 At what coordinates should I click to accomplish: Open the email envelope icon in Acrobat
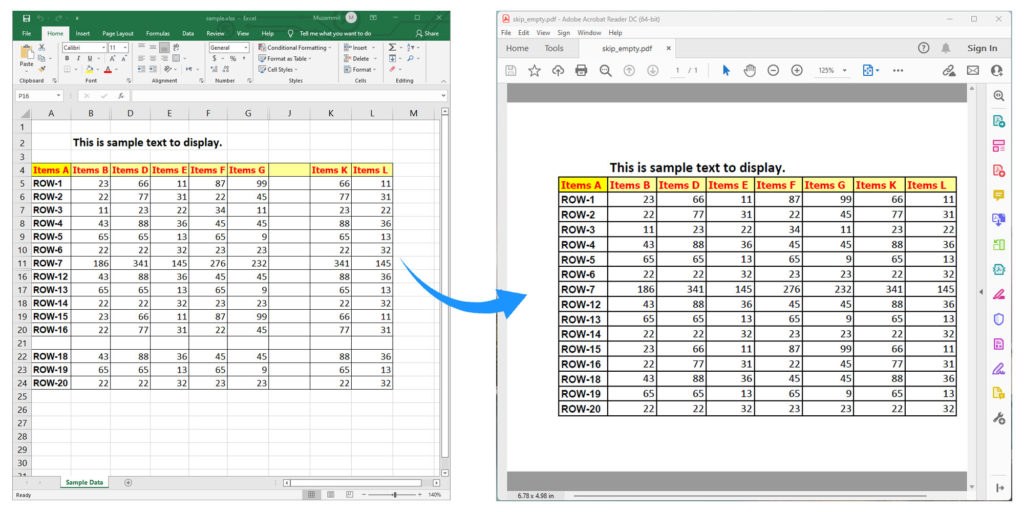[x=973, y=70]
